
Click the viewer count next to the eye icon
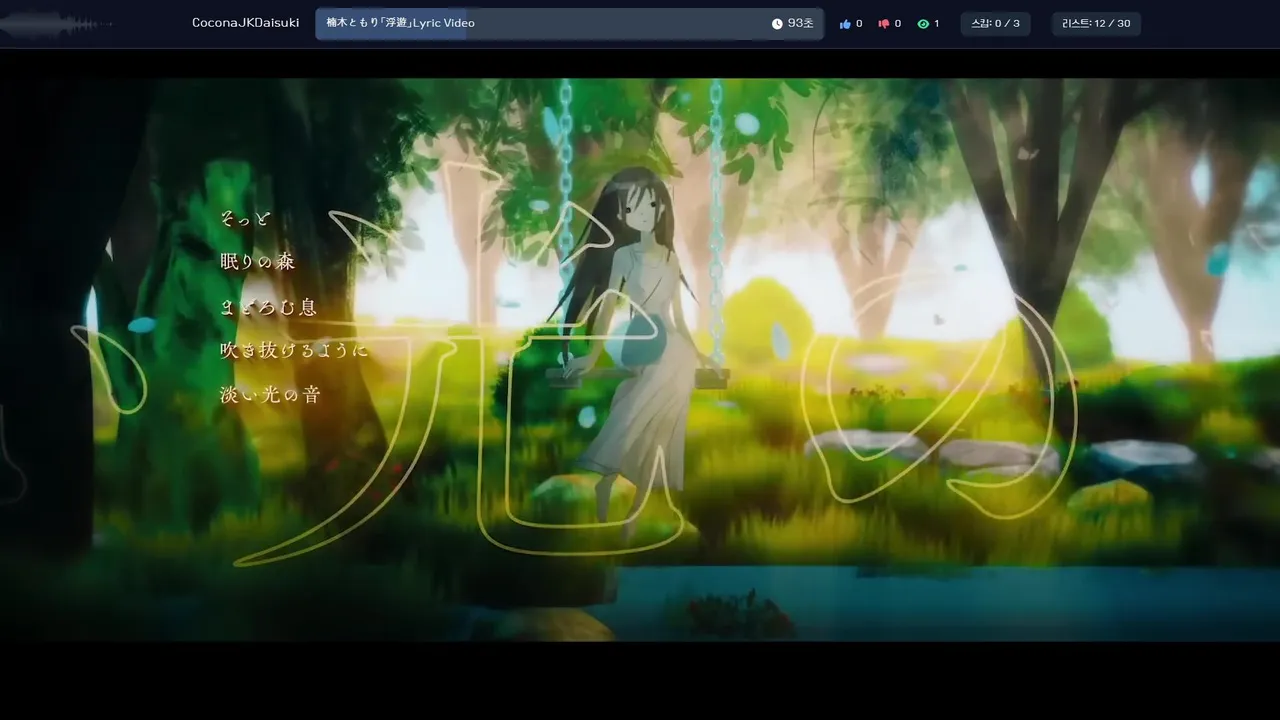tap(936, 24)
